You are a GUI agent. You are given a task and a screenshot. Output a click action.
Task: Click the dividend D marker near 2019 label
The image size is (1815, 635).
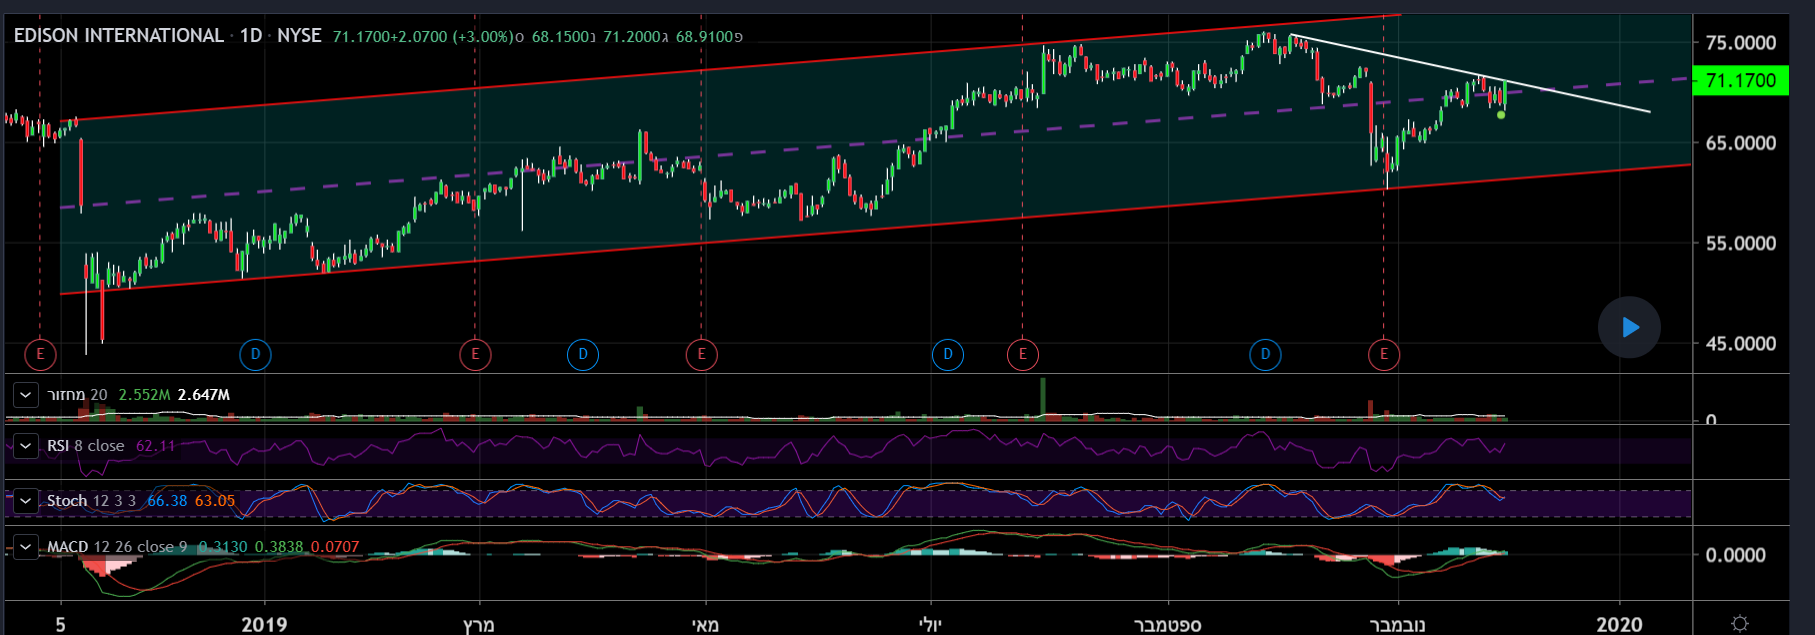[x=255, y=354]
